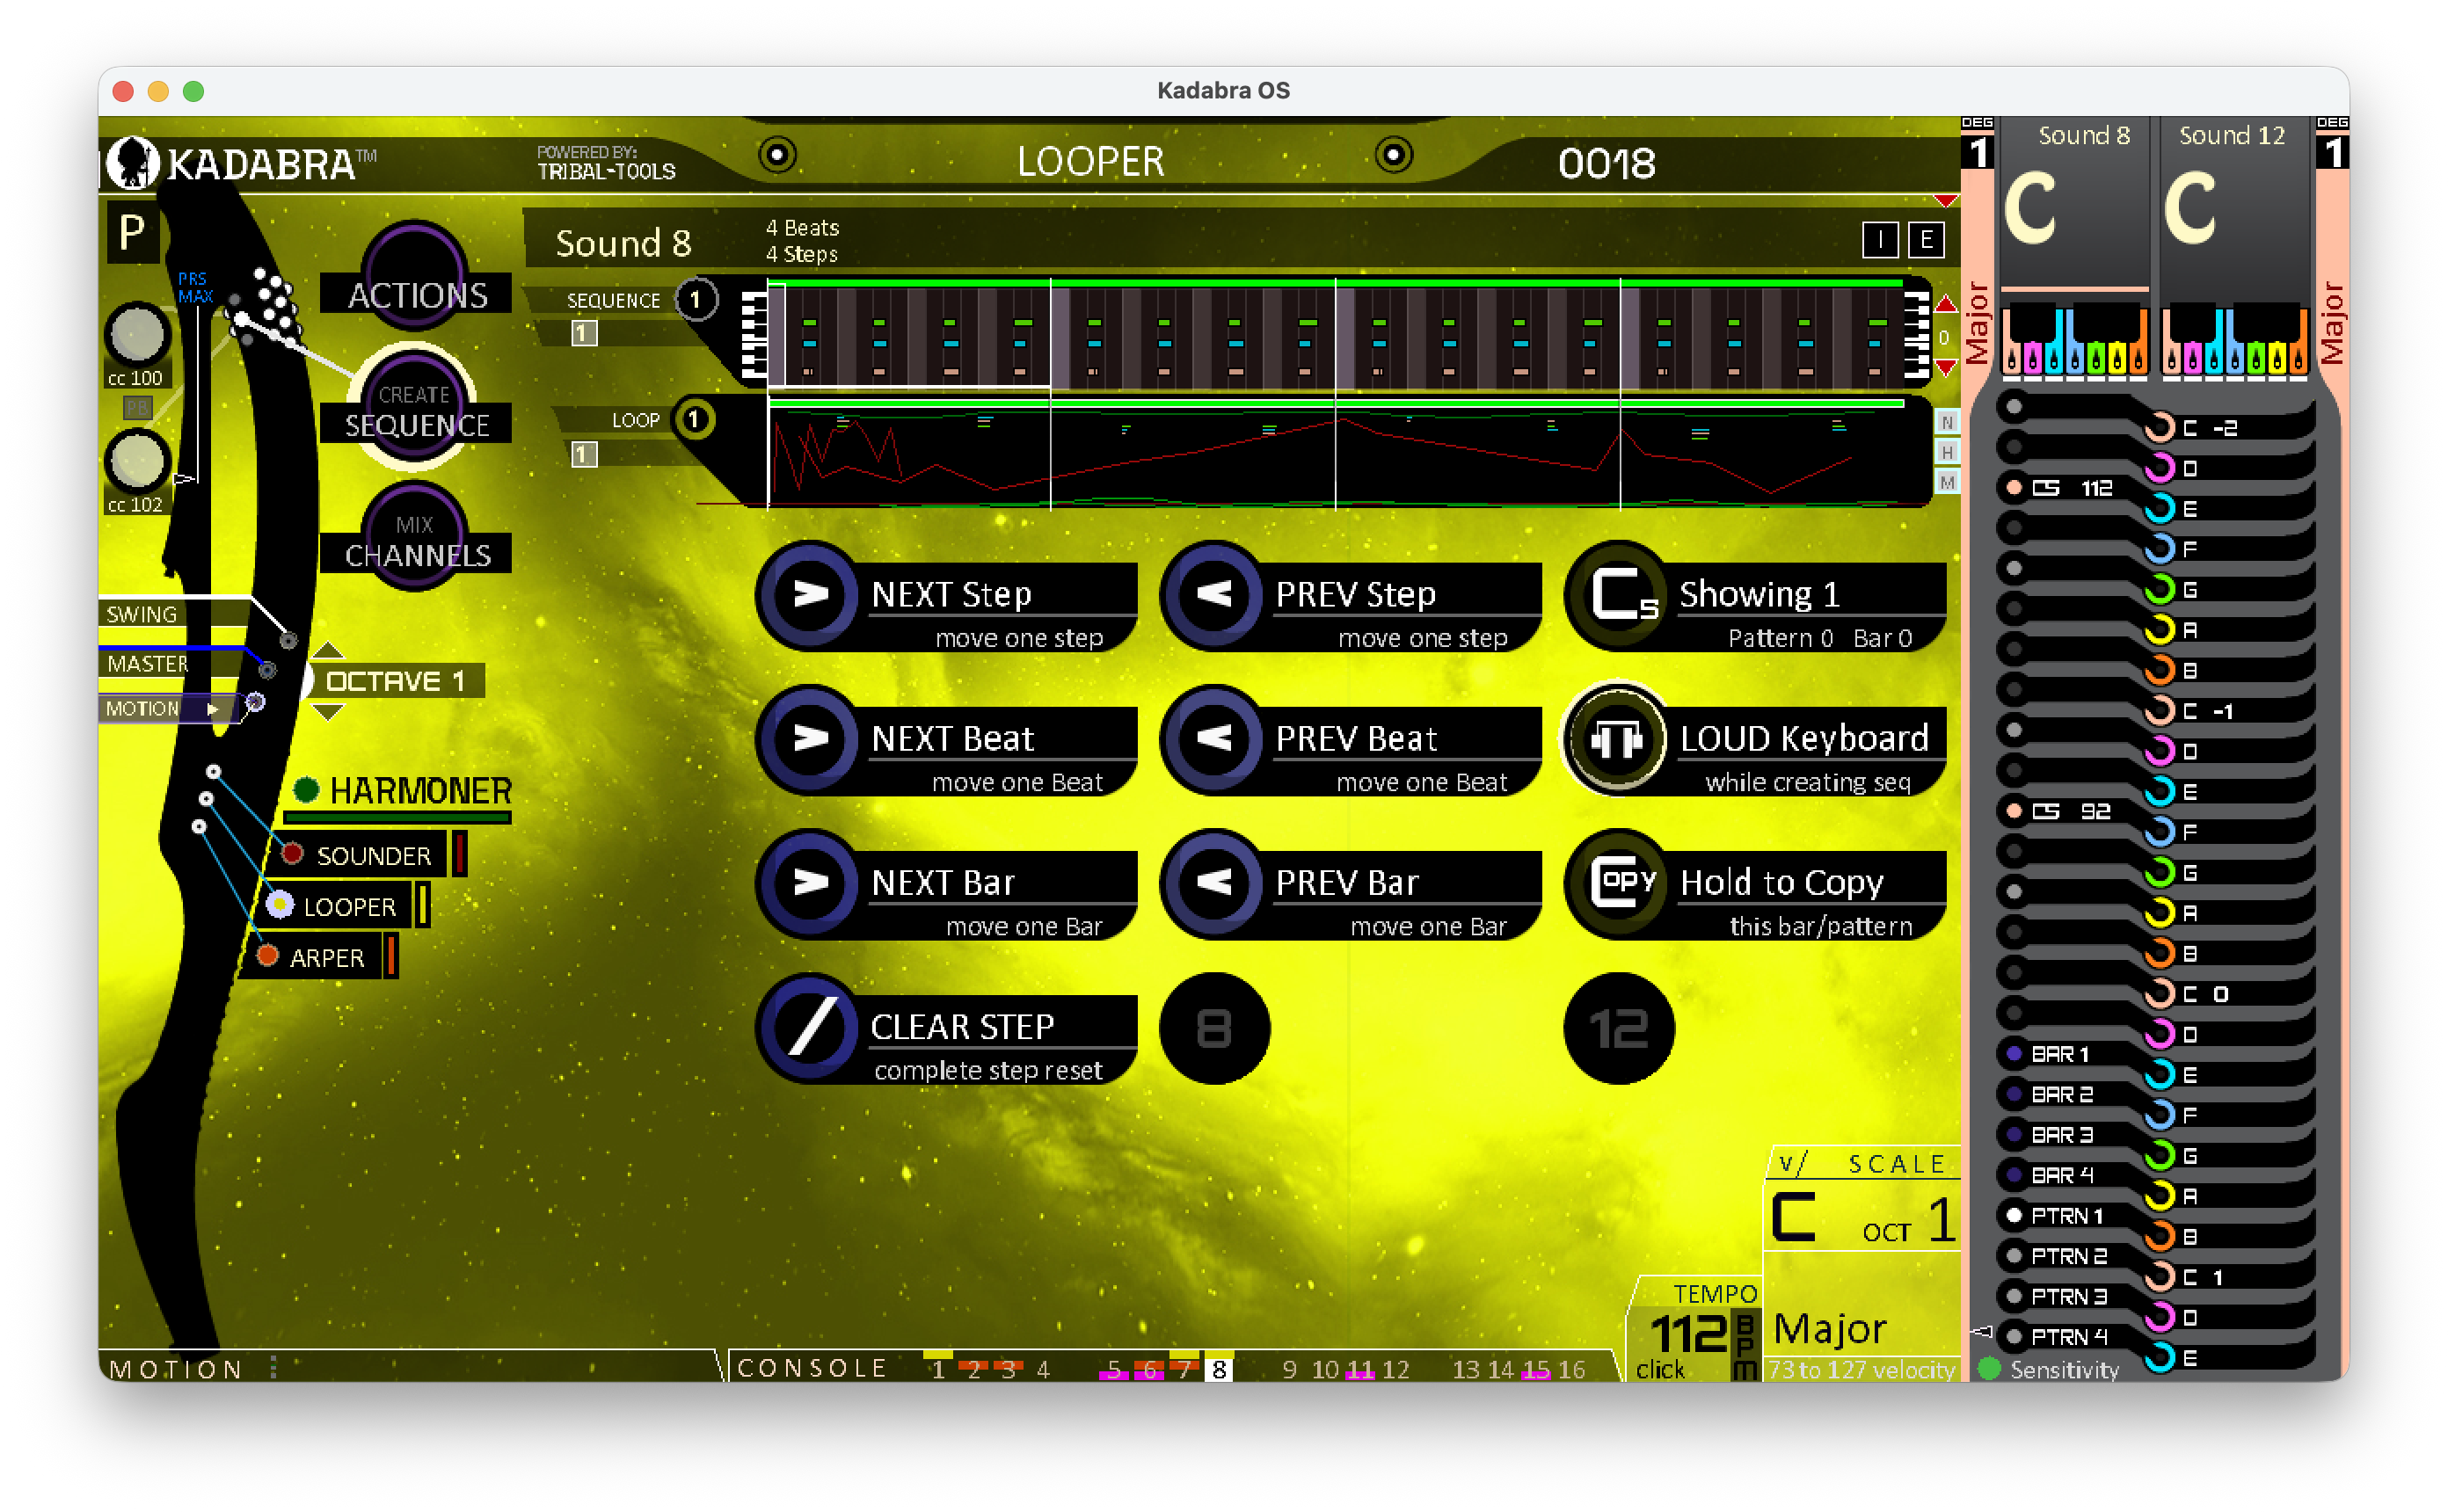Click the circular target right of LOOPER

(1394, 155)
